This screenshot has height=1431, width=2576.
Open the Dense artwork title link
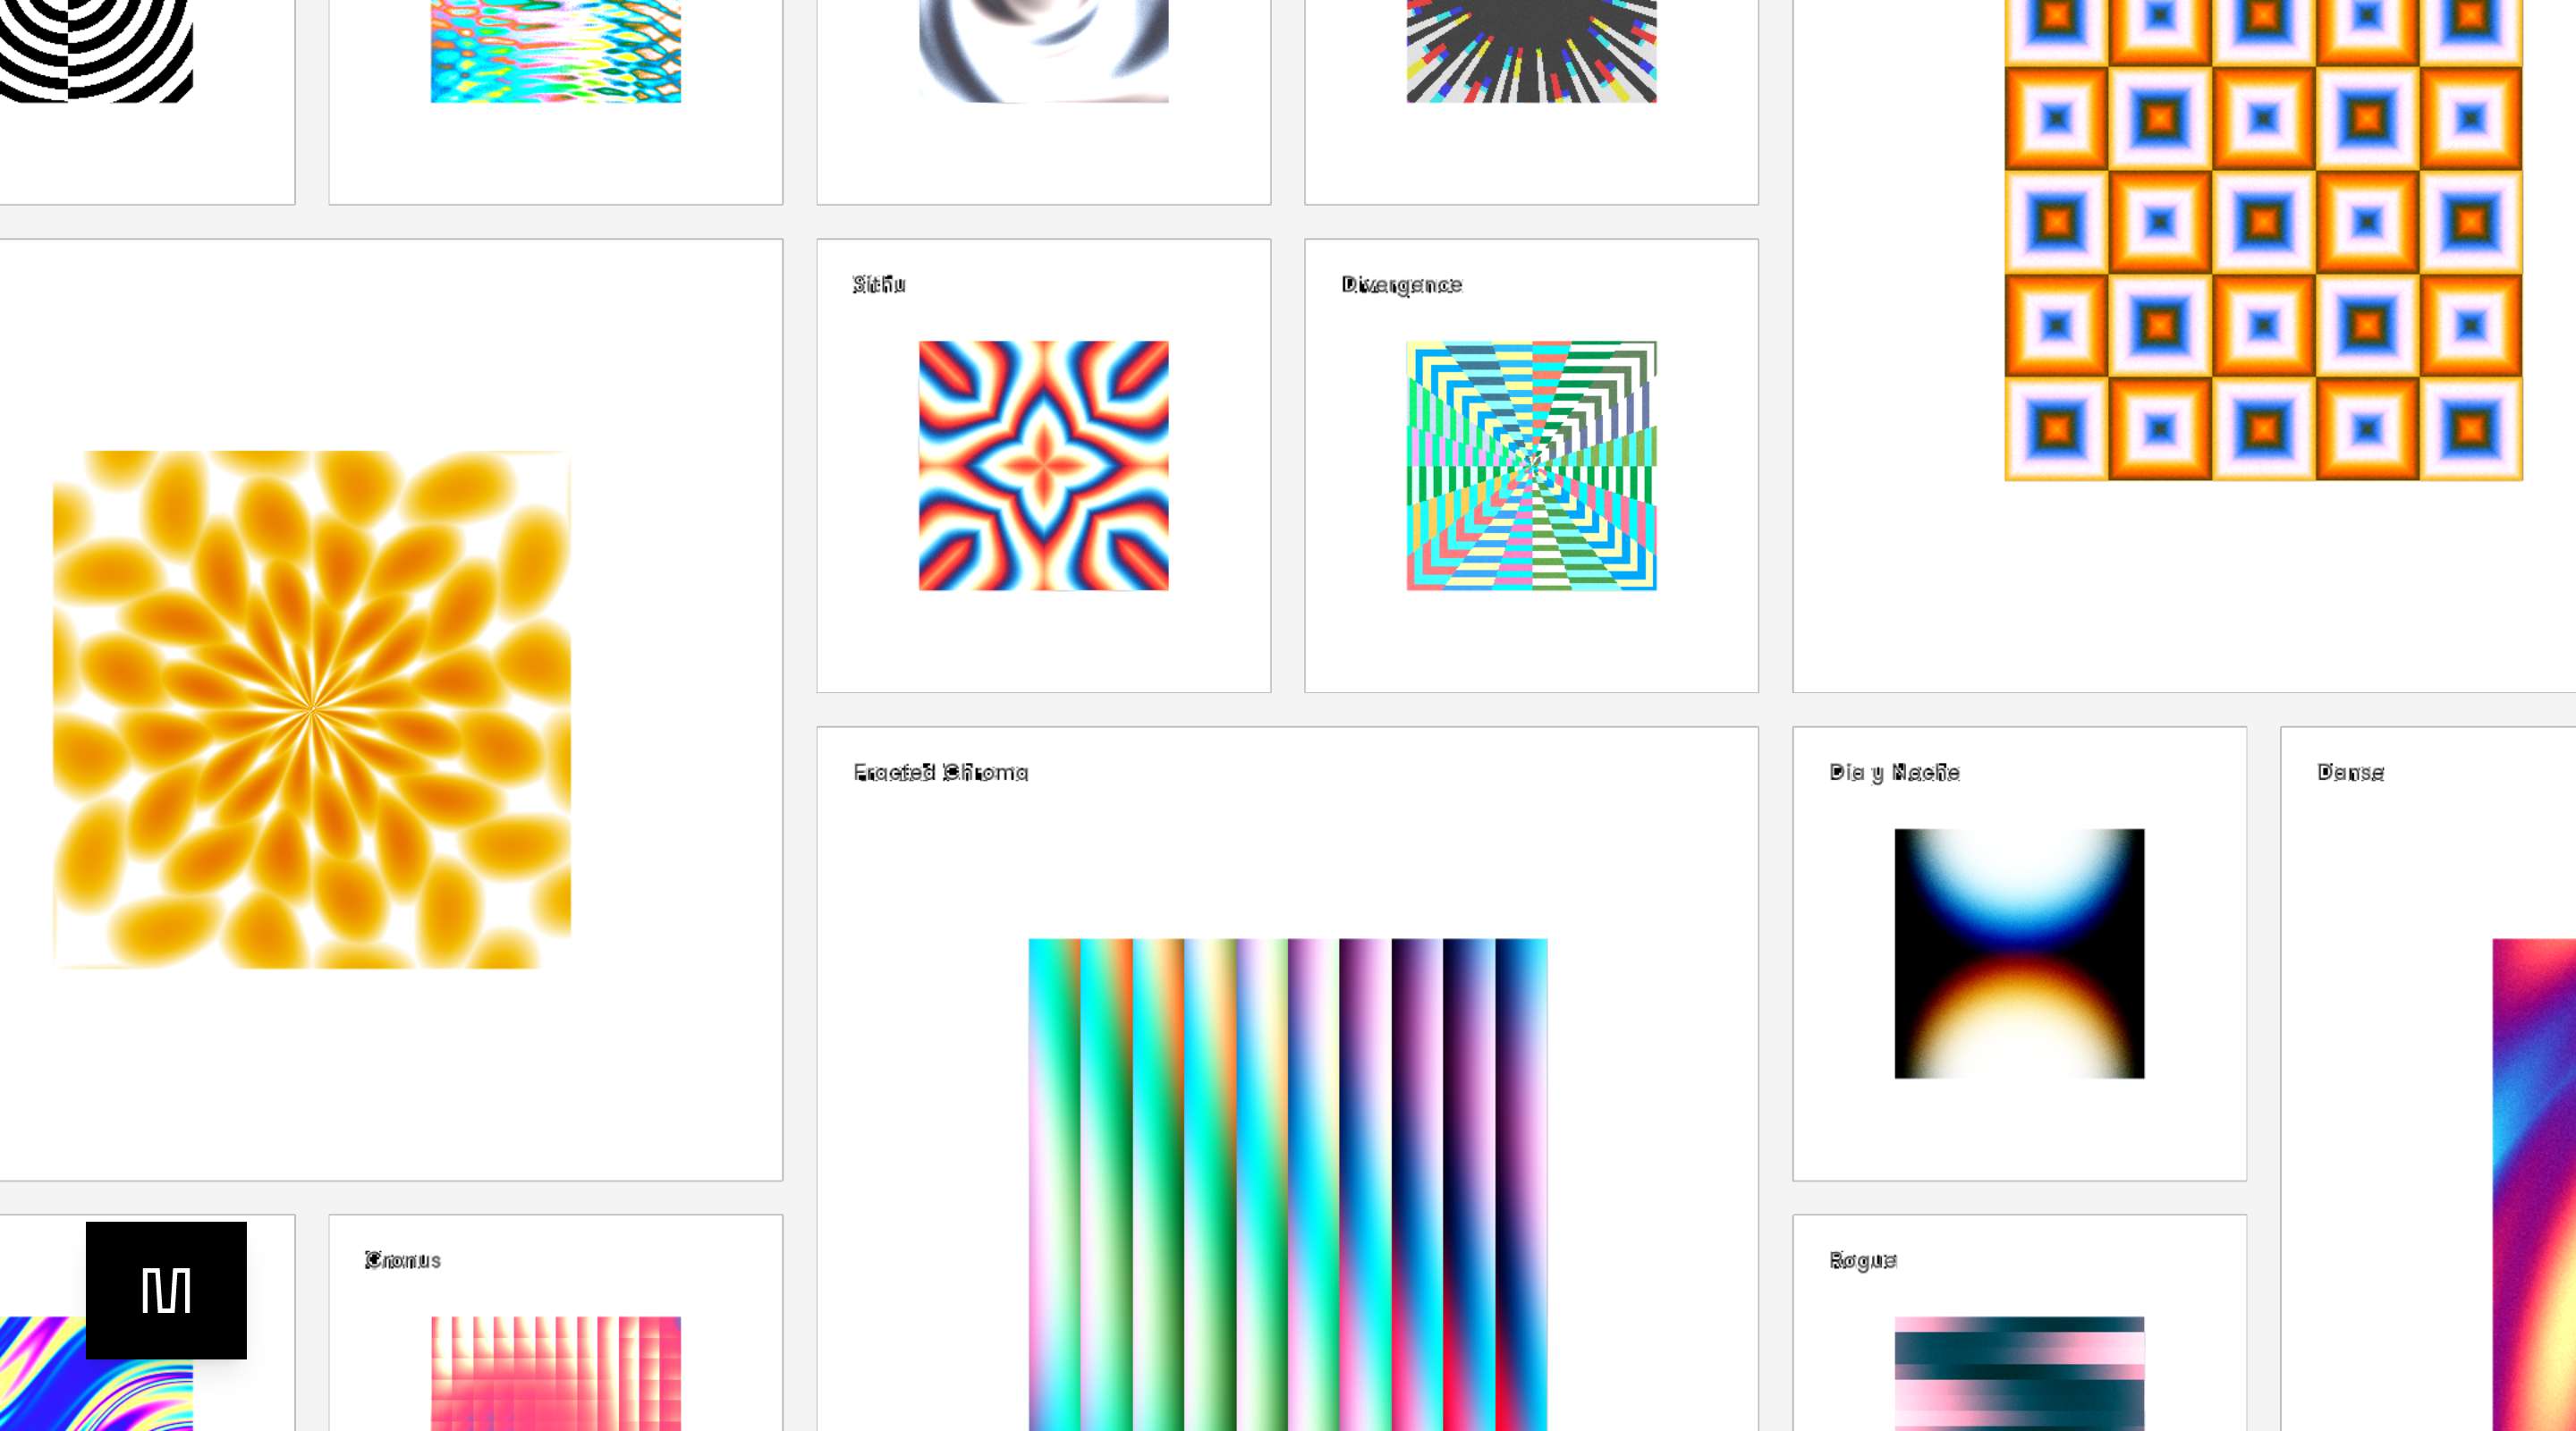point(2349,771)
